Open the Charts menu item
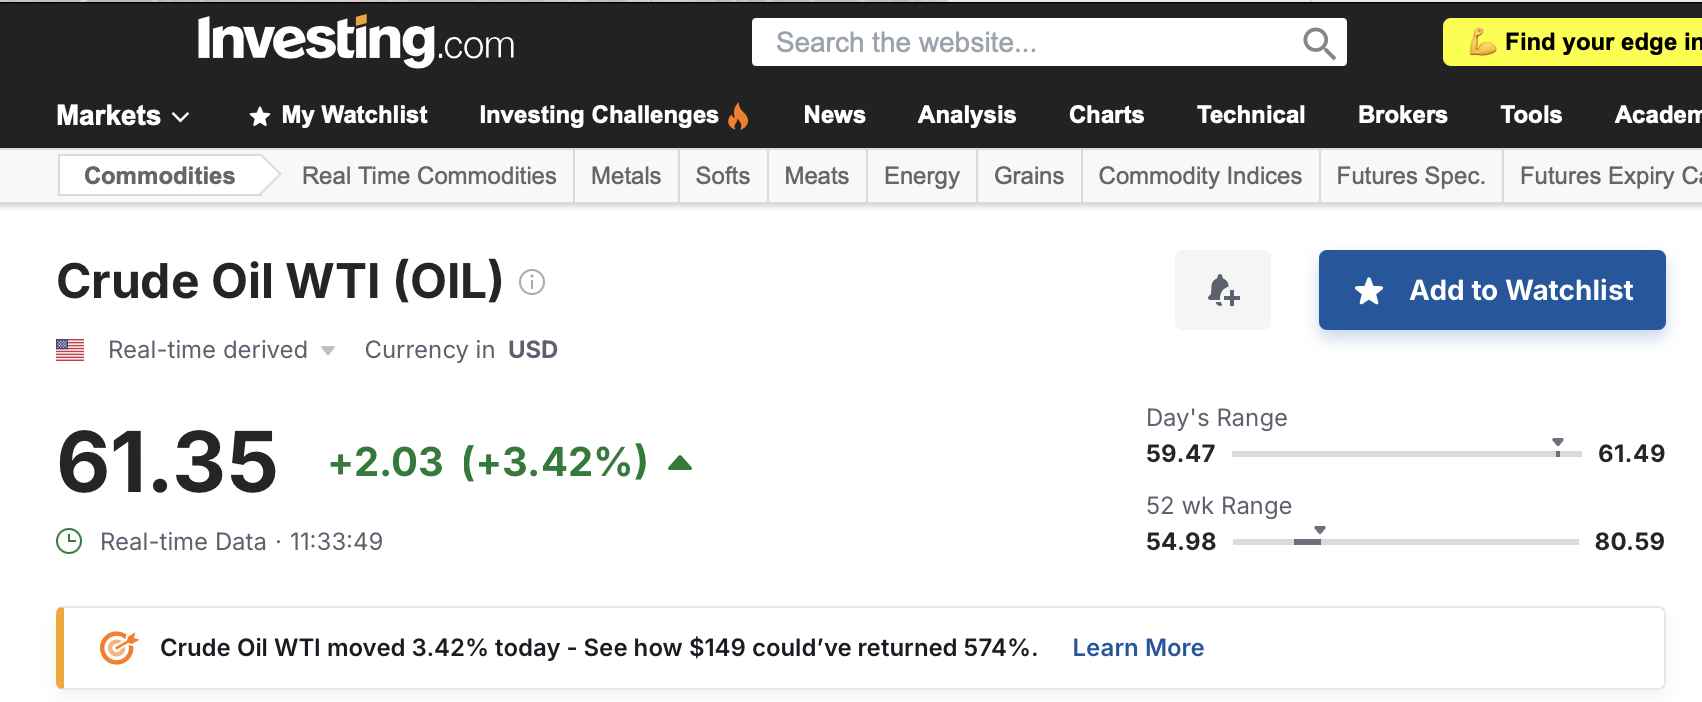 (1106, 115)
